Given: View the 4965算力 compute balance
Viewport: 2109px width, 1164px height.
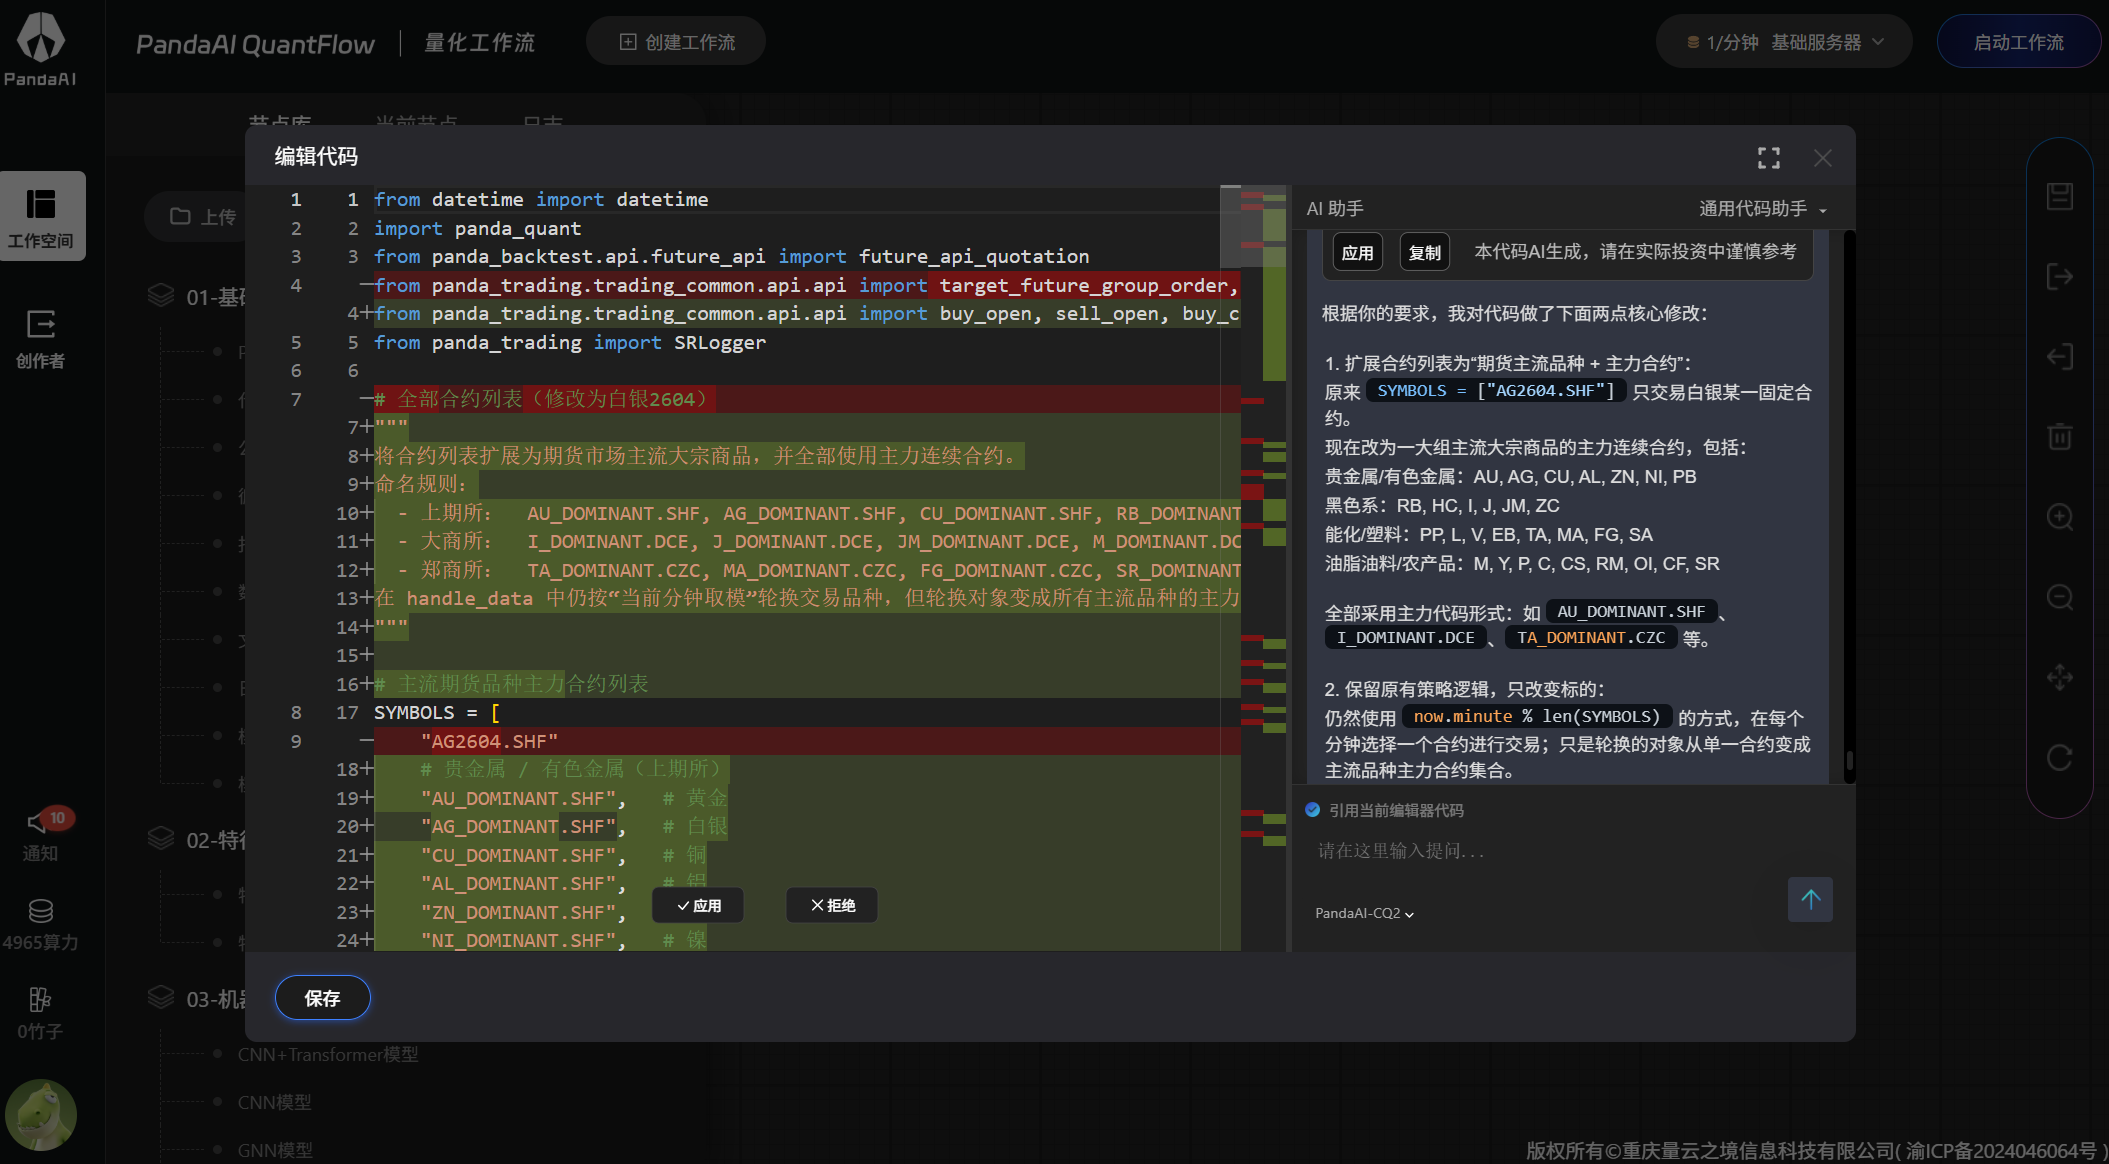Looking at the screenshot, I should 41,925.
